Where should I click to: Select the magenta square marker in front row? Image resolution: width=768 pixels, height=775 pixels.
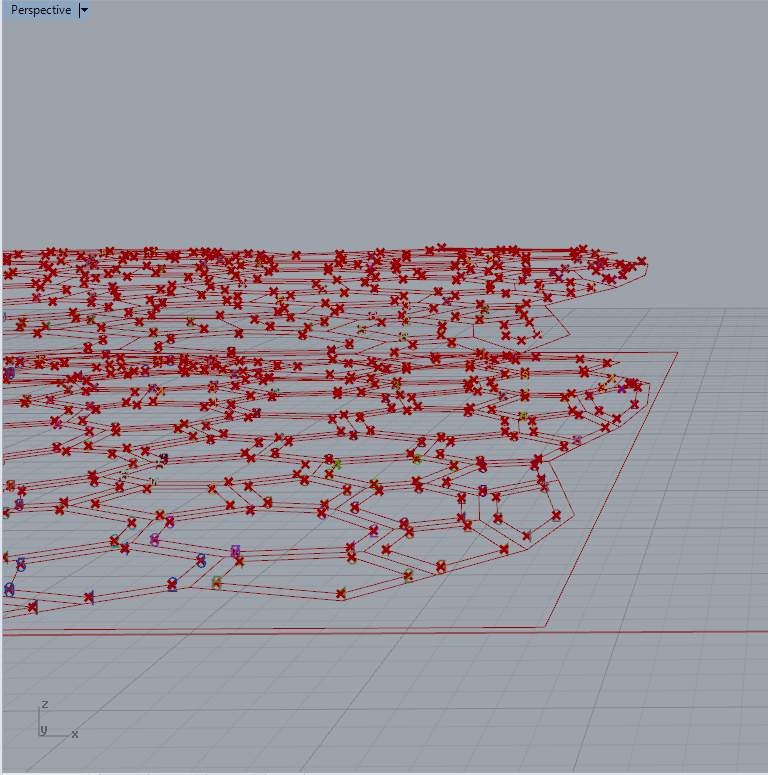click(x=235, y=550)
